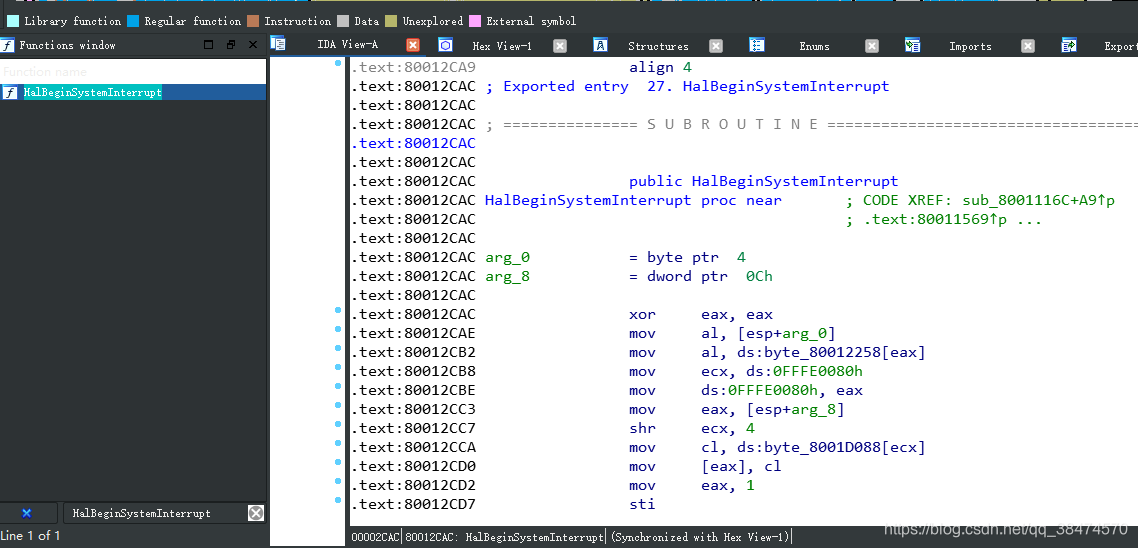Screen dimensions: 1138x548
Task: Follow the .text:80011569 xref
Action: click(x=938, y=219)
